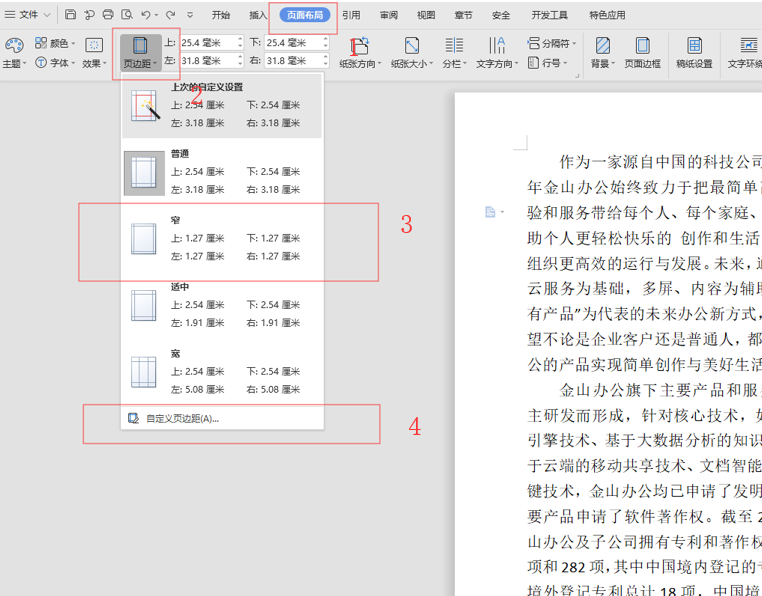Open the 行号 line numbers dropdown
Viewport: 762px width, 596px height.
tap(547, 63)
